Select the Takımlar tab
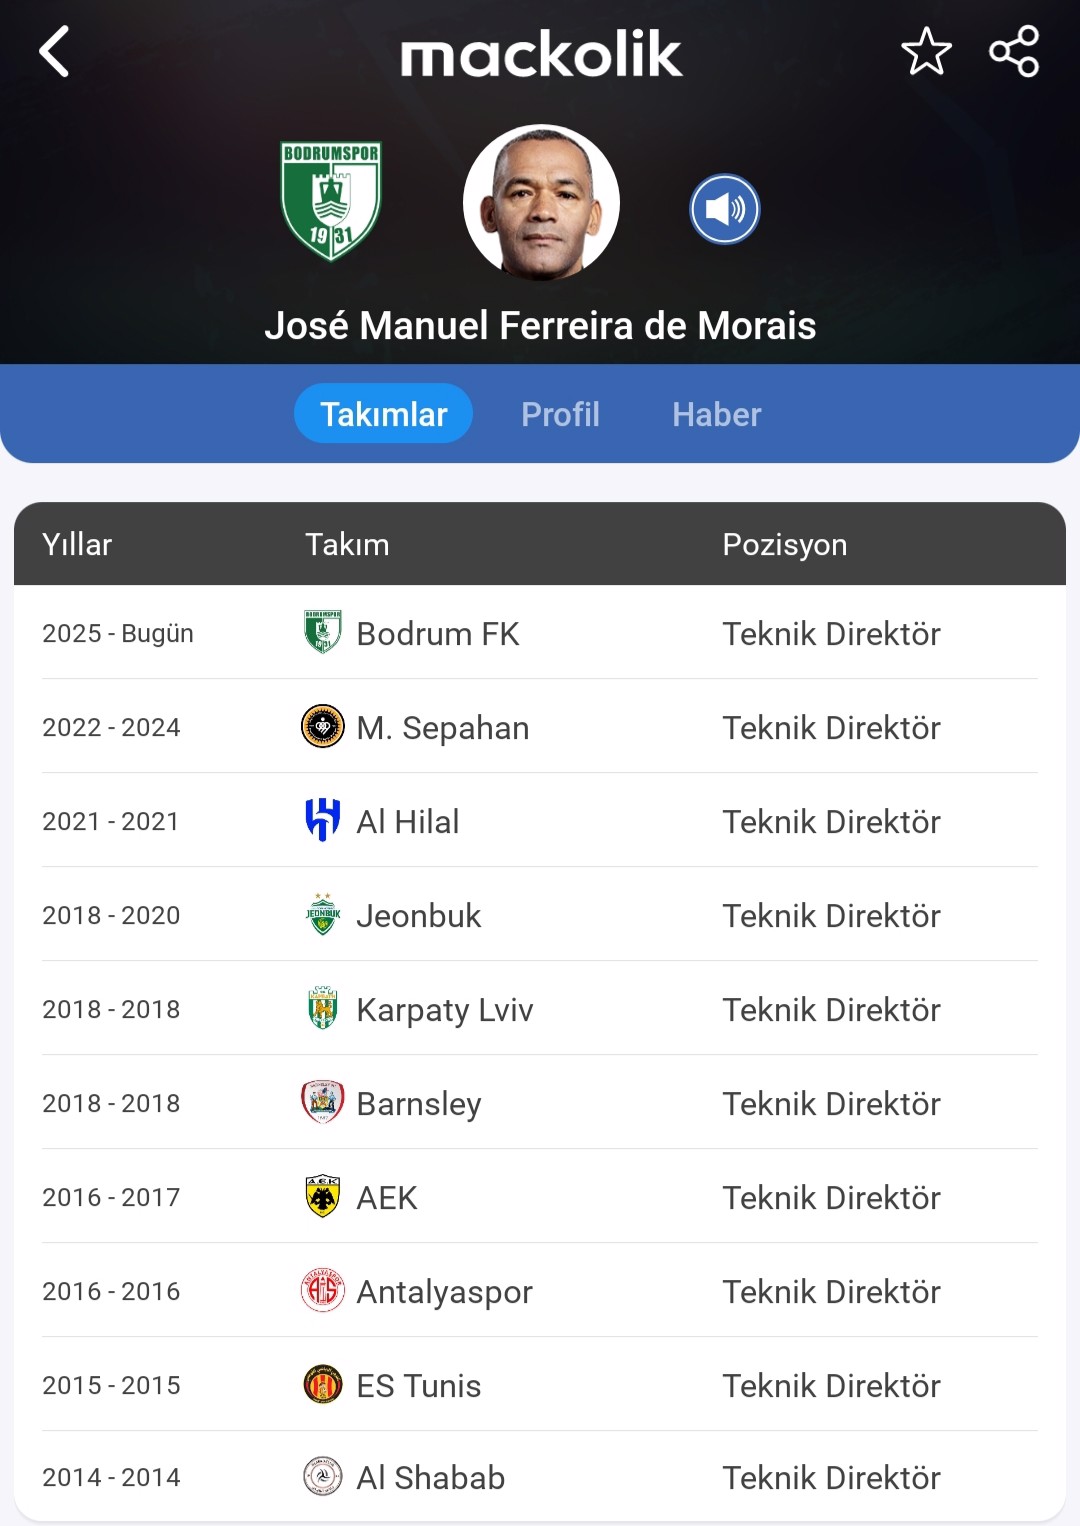Viewport: 1080px width, 1526px height. click(x=383, y=413)
